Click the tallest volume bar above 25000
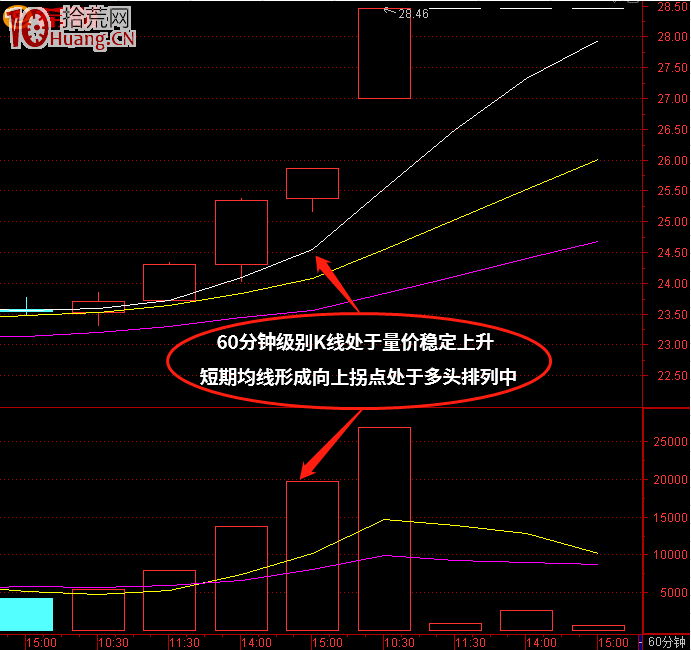The width and height of the screenshot is (691, 650). [384, 529]
